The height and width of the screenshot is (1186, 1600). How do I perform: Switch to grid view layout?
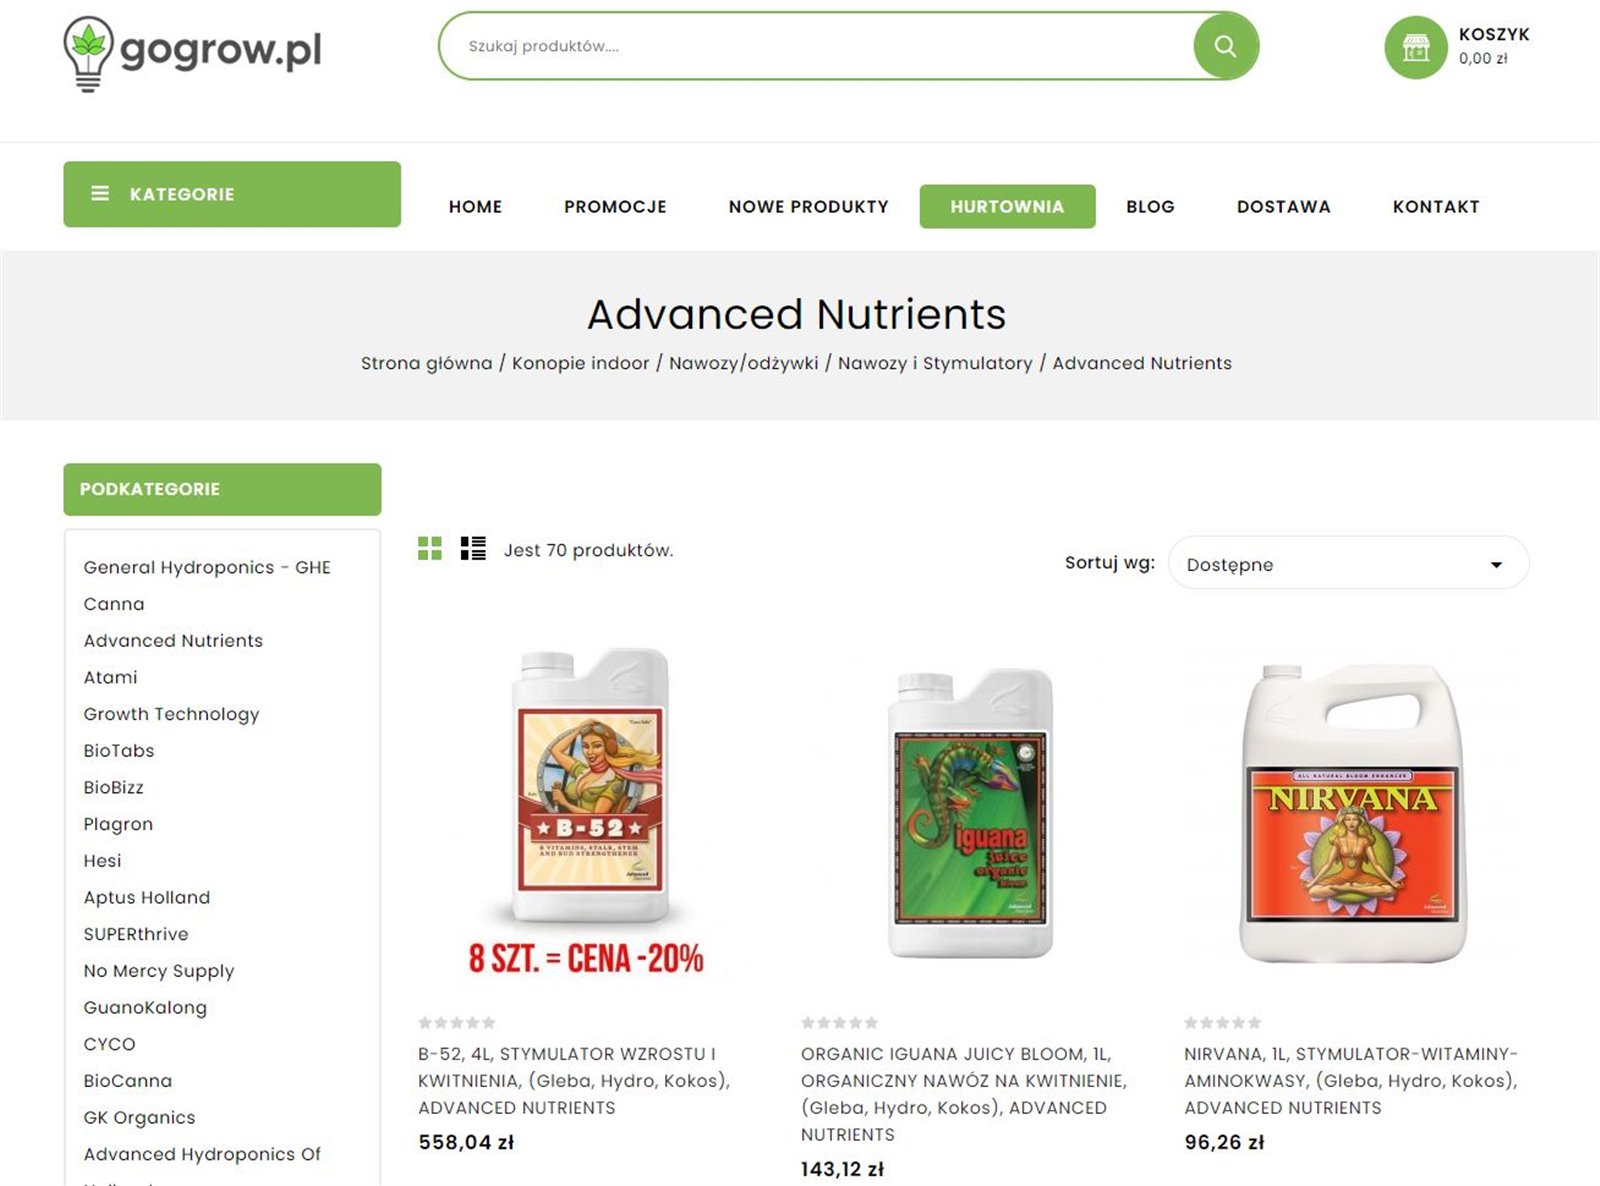click(x=430, y=548)
